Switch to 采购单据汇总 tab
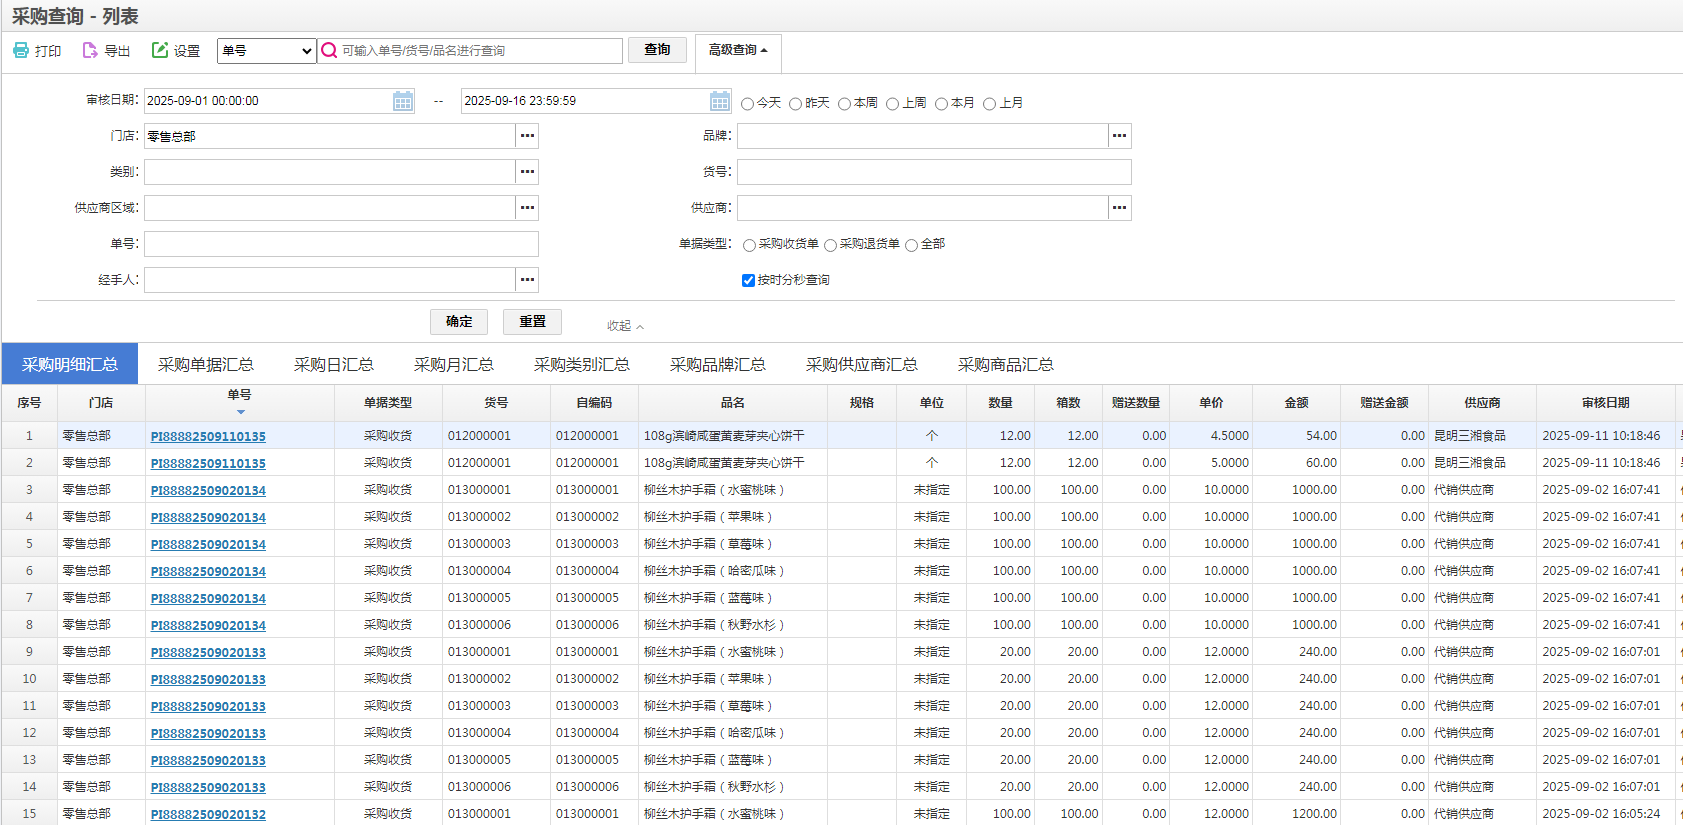Image resolution: width=1683 pixels, height=825 pixels. 205,365
